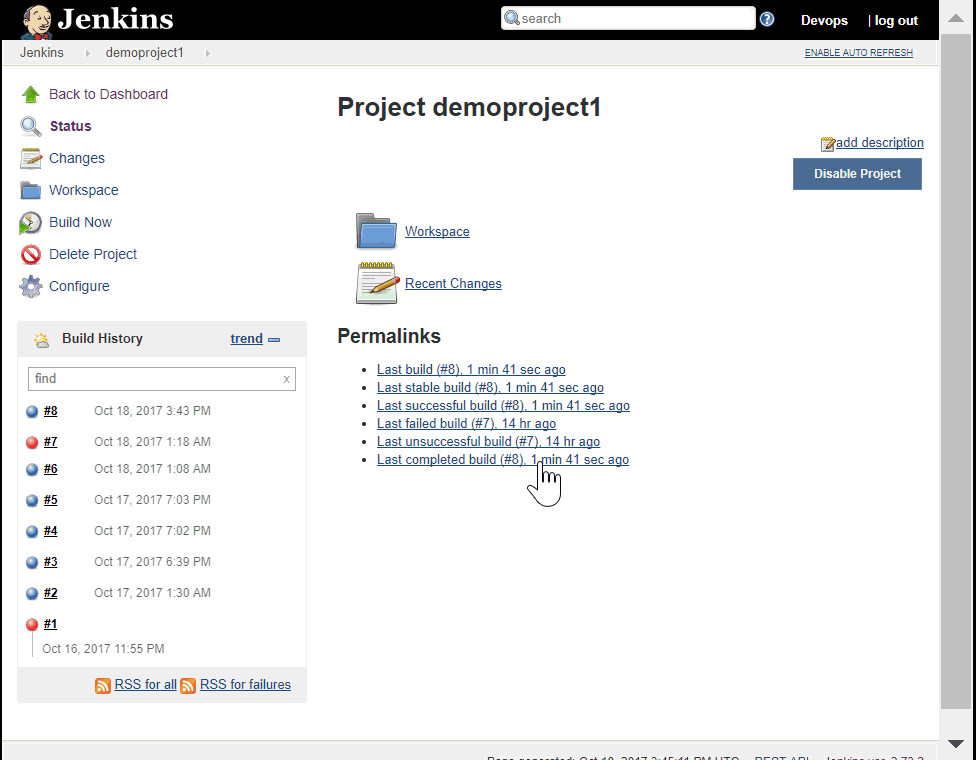
Task: Click the Jenkins butler logo icon
Action: tap(37, 21)
